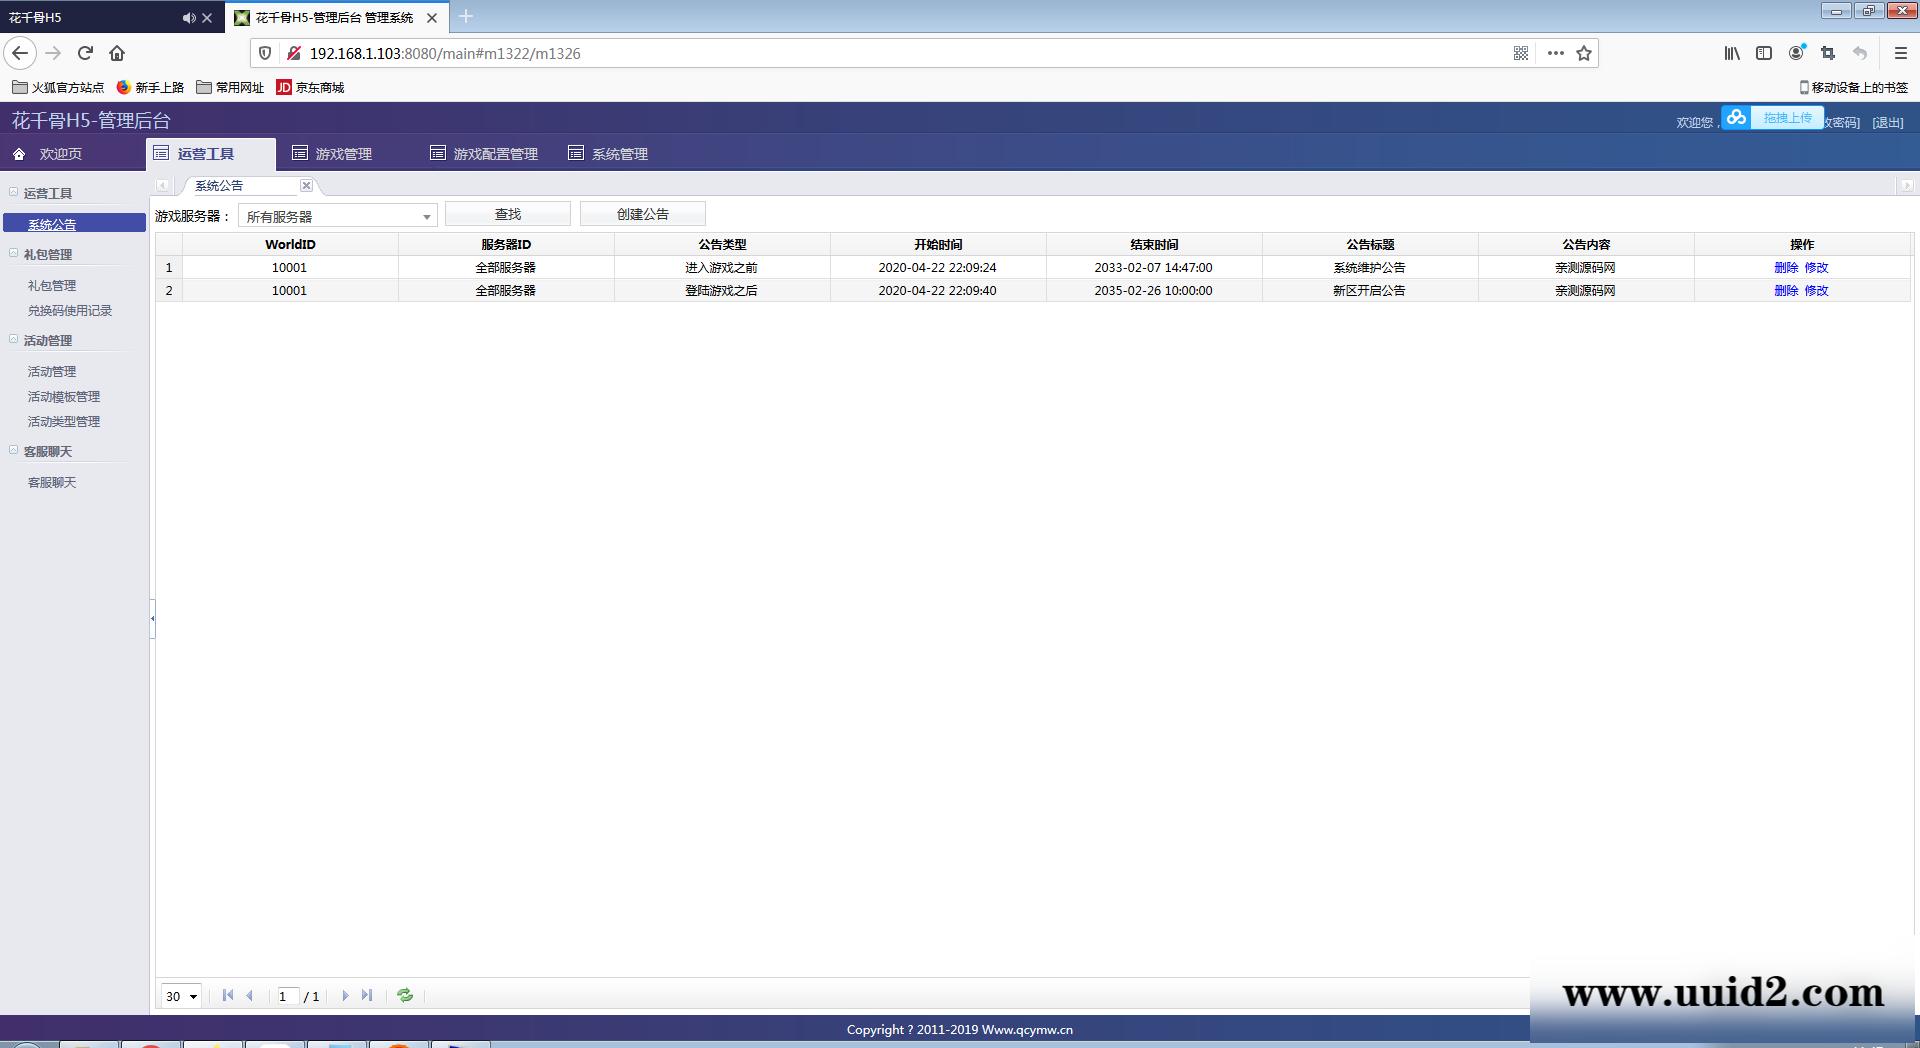Open the page size dropdown showing 30
The width and height of the screenshot is (1920, 1048).
(182, 996)
